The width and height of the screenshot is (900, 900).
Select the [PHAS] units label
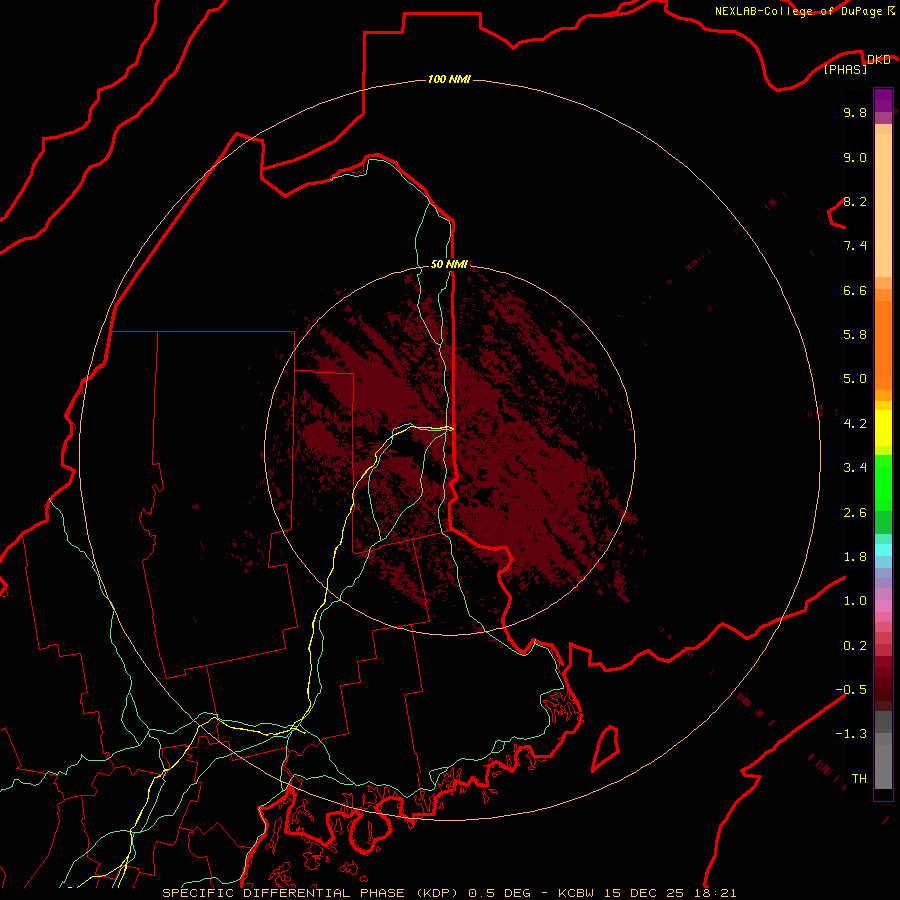(845, 70)
